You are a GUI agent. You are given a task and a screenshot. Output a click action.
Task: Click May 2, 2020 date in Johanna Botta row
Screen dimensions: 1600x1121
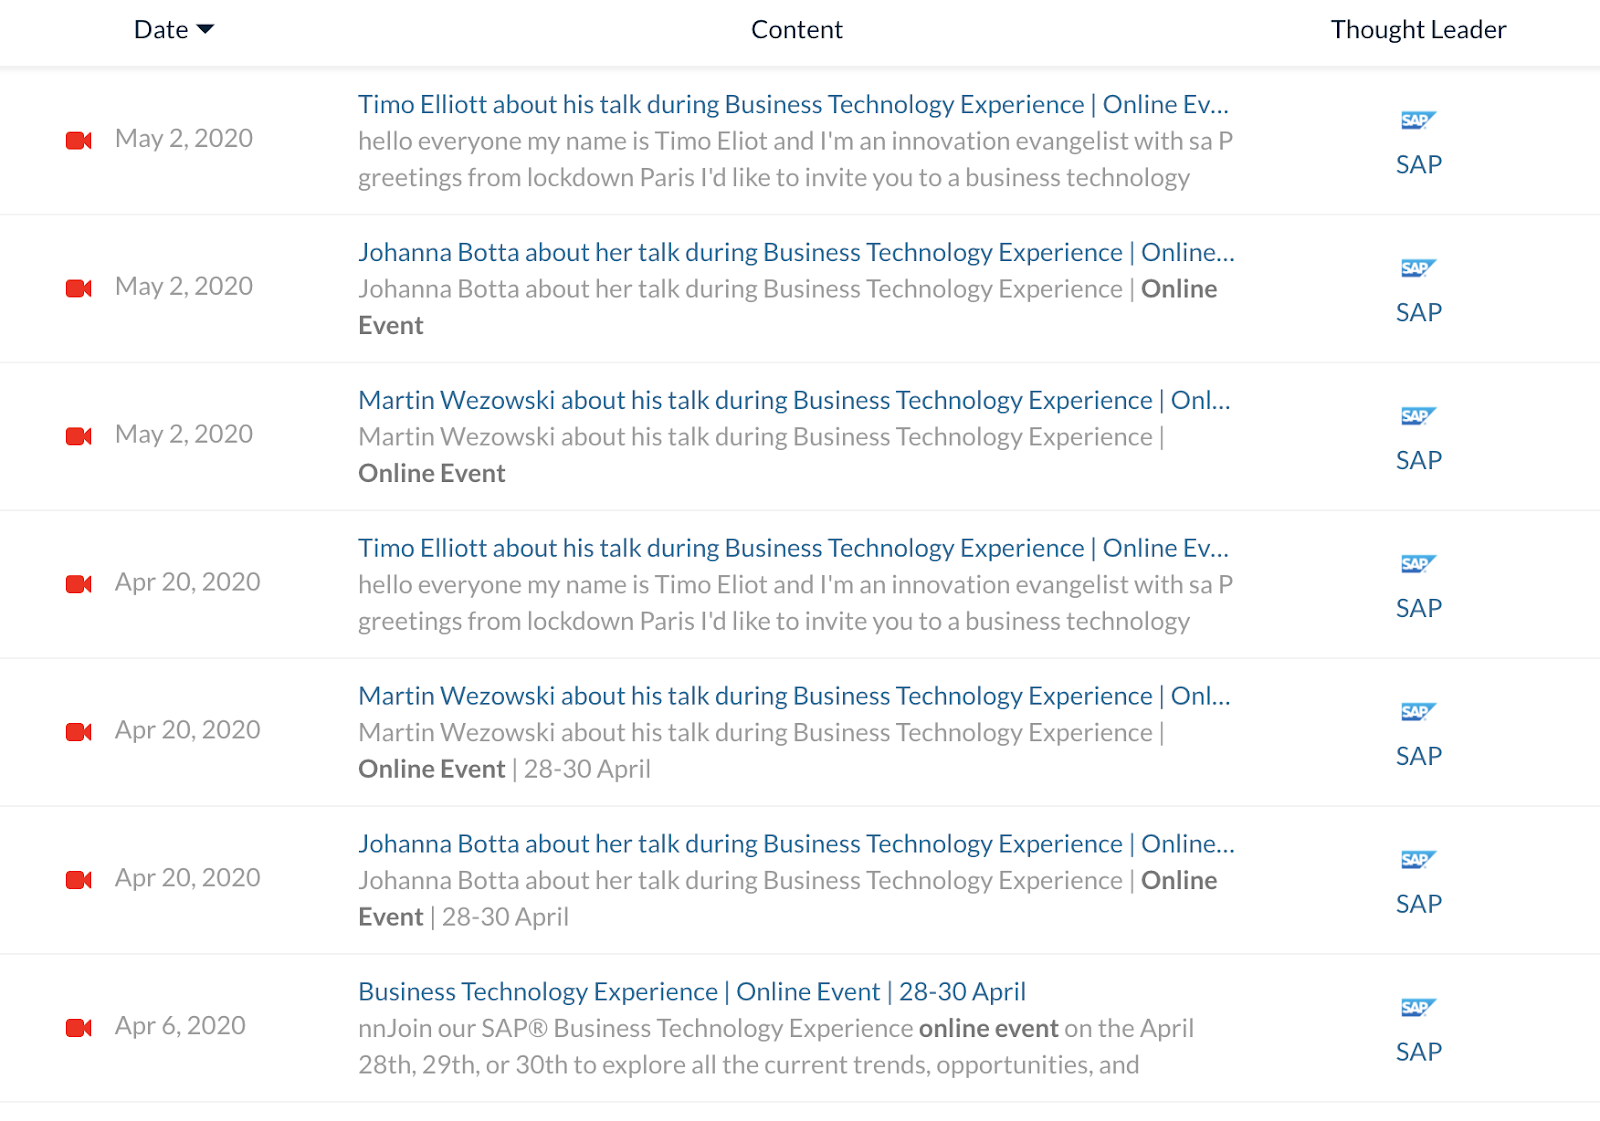click(x=184, y=287)
